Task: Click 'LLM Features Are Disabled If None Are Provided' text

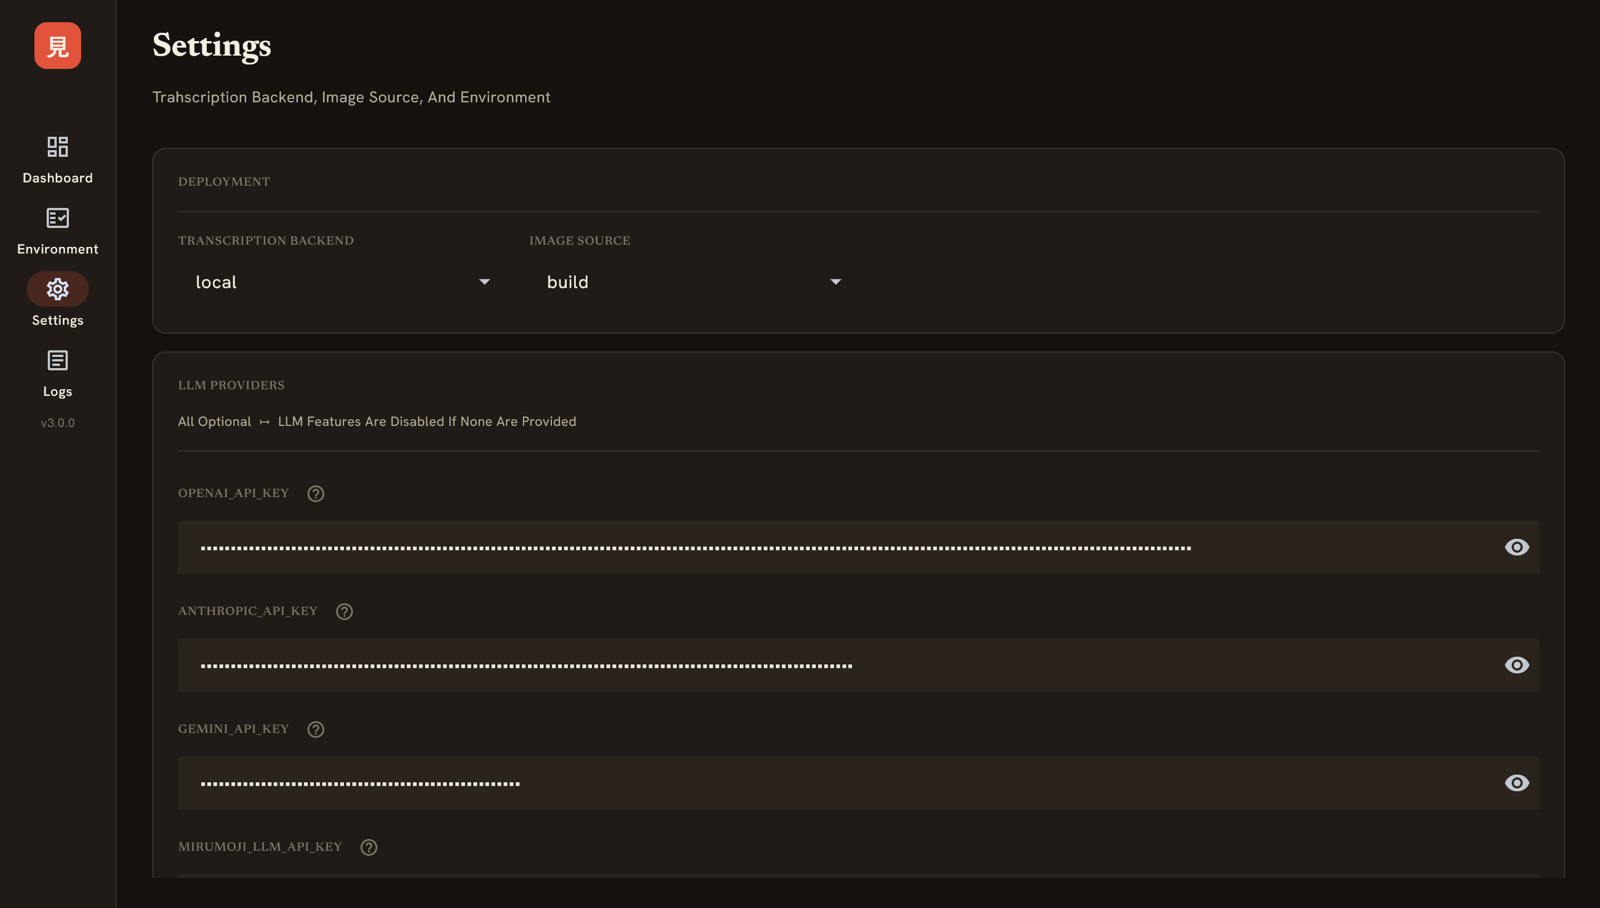Action: [427, 422]
